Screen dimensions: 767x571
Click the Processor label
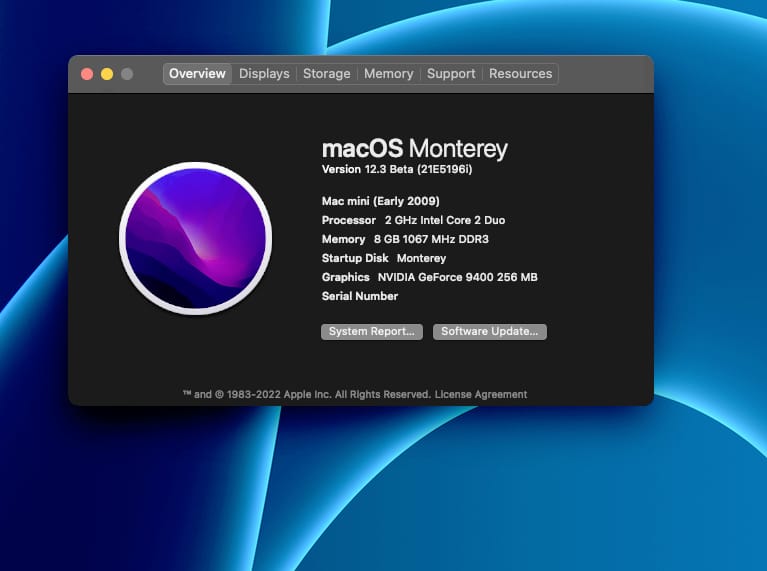click(349, 220)
